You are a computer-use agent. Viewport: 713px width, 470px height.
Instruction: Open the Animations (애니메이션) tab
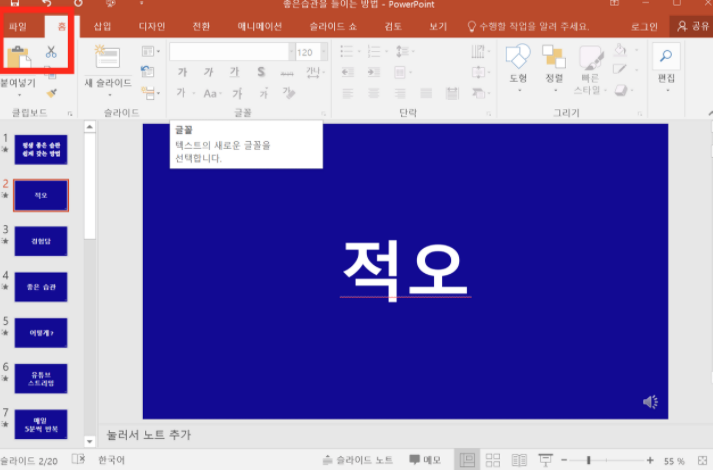260,26
